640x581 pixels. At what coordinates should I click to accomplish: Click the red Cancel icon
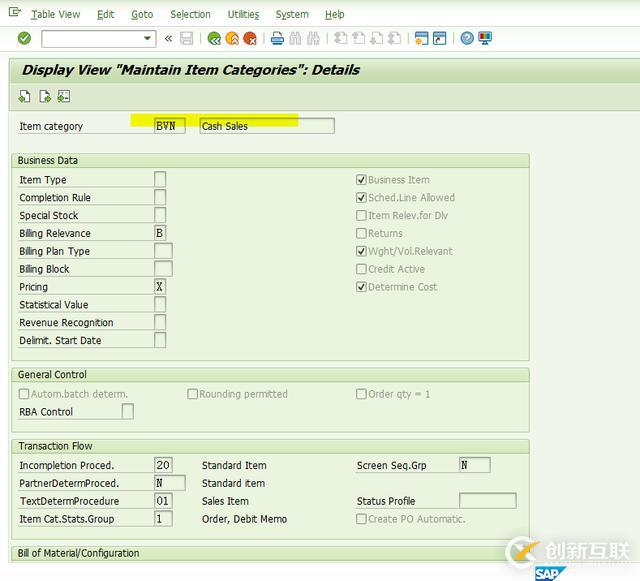tap(250, 39)
